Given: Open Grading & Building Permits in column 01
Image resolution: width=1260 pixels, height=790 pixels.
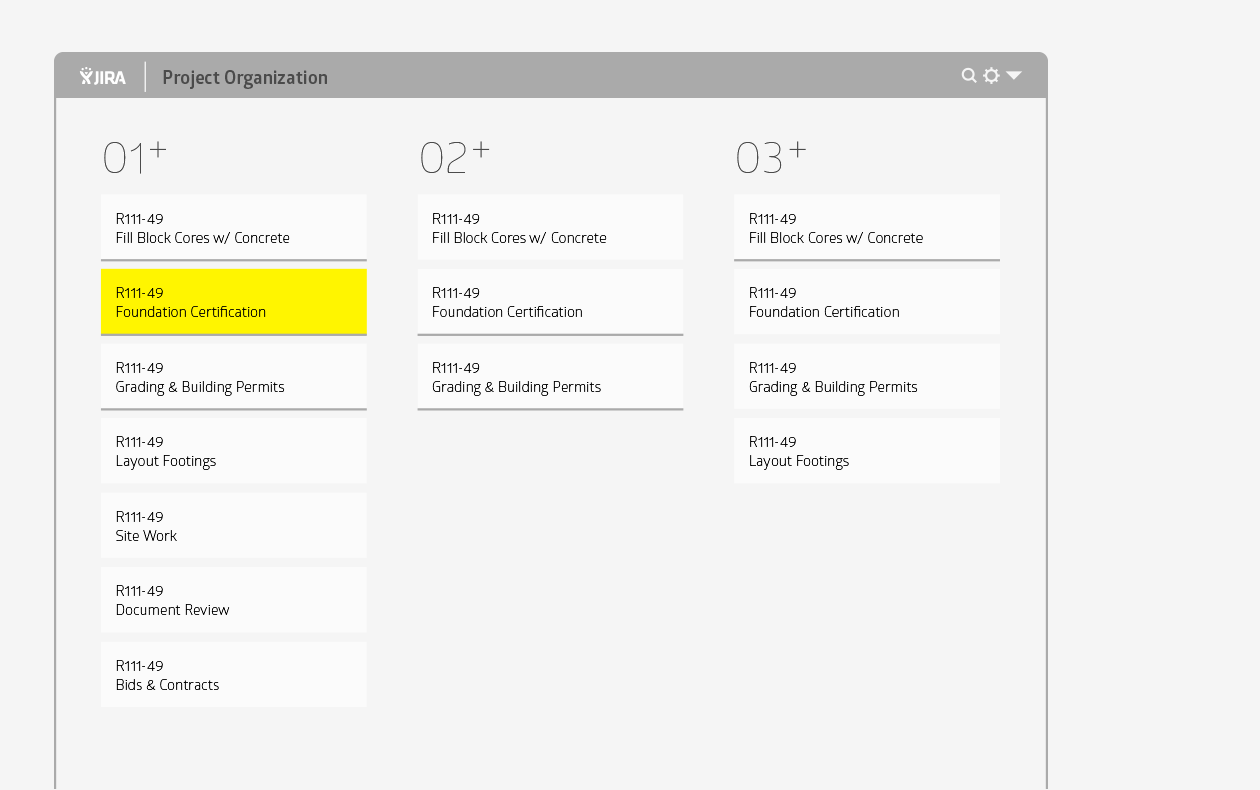Looking at the screenshot, I should (x=234, y=377).
